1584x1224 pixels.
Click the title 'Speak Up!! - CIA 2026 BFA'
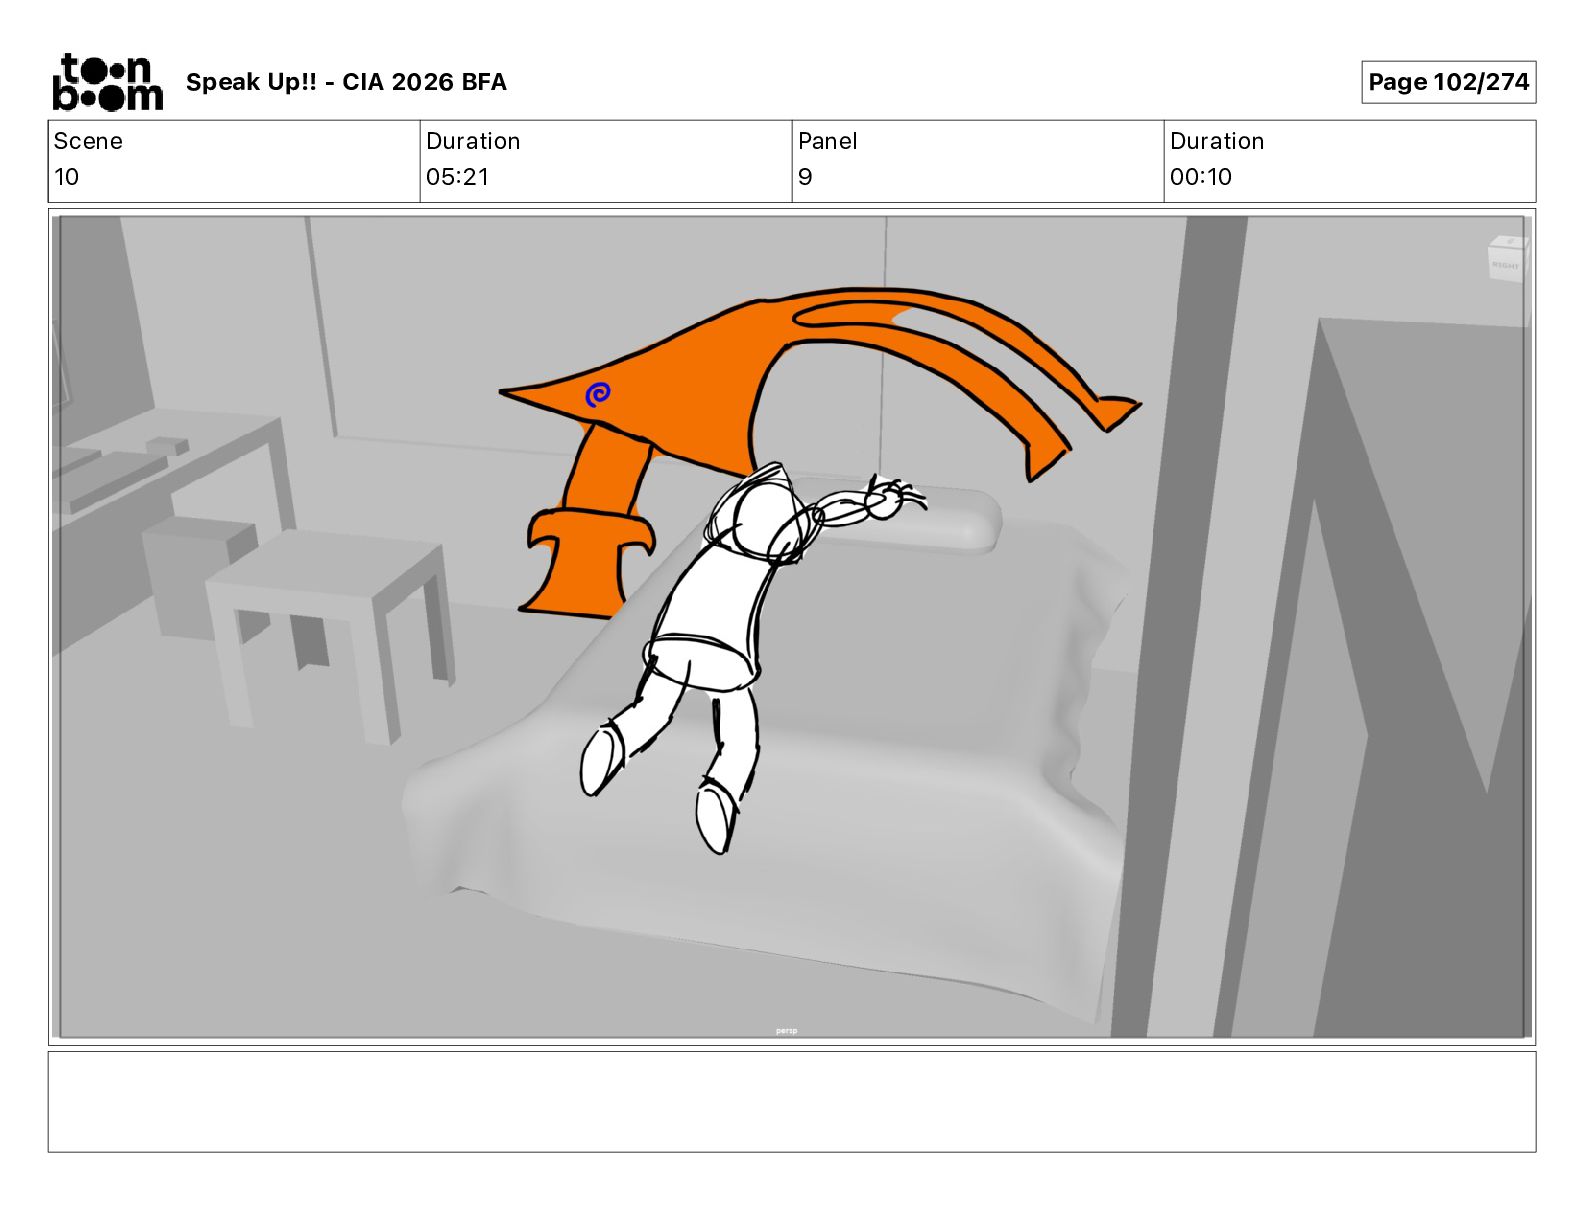[x=346, y=82]
